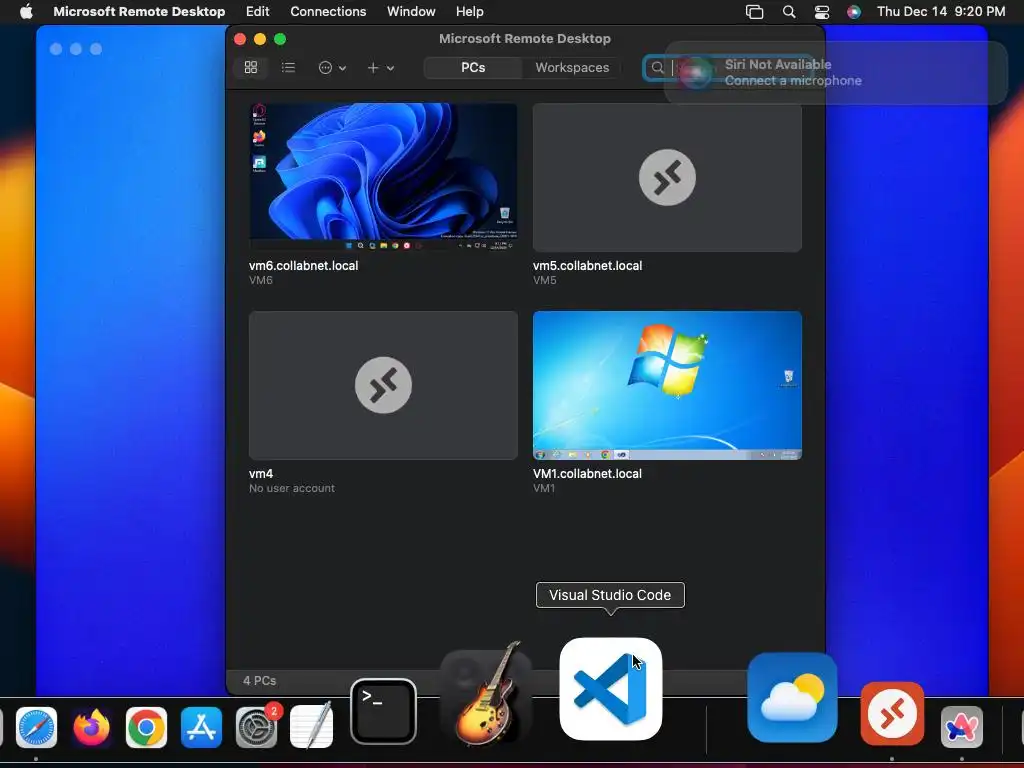Image resolution: width=1024 pixels, height=768 pixels.
Task: Open the Microsoft Remote Desktop app menu
Action: pyautogui.click(x=139, y=11)
